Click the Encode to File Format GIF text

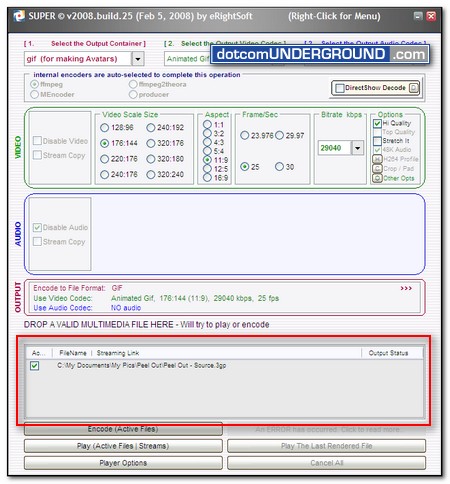[x=78, y=288]
